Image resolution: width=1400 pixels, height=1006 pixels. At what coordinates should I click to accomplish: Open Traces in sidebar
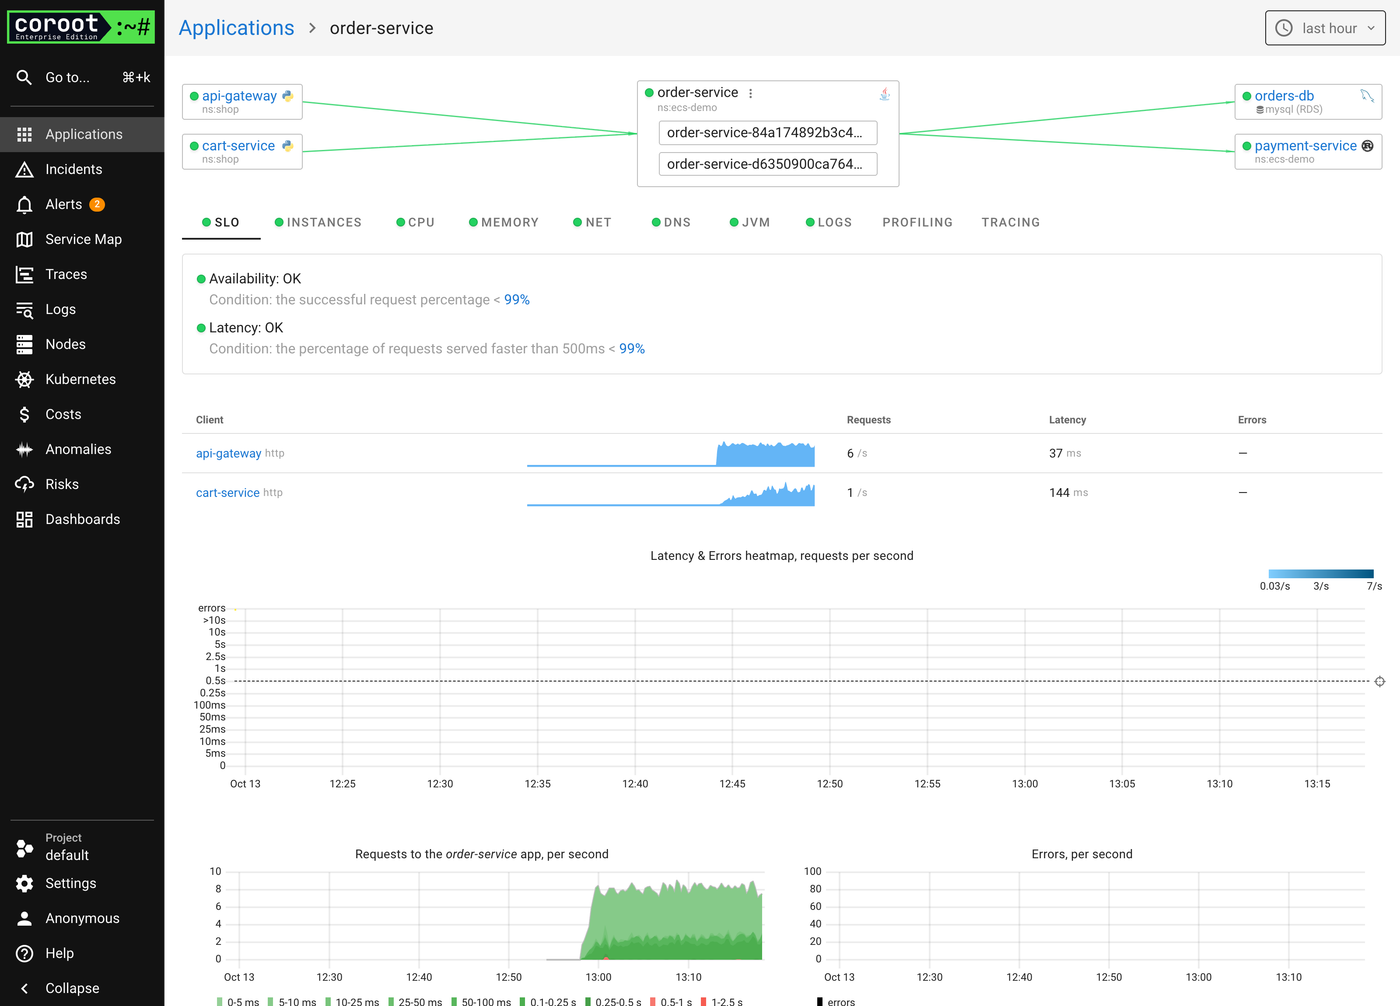pyautogui.click(x=82, y=274)
